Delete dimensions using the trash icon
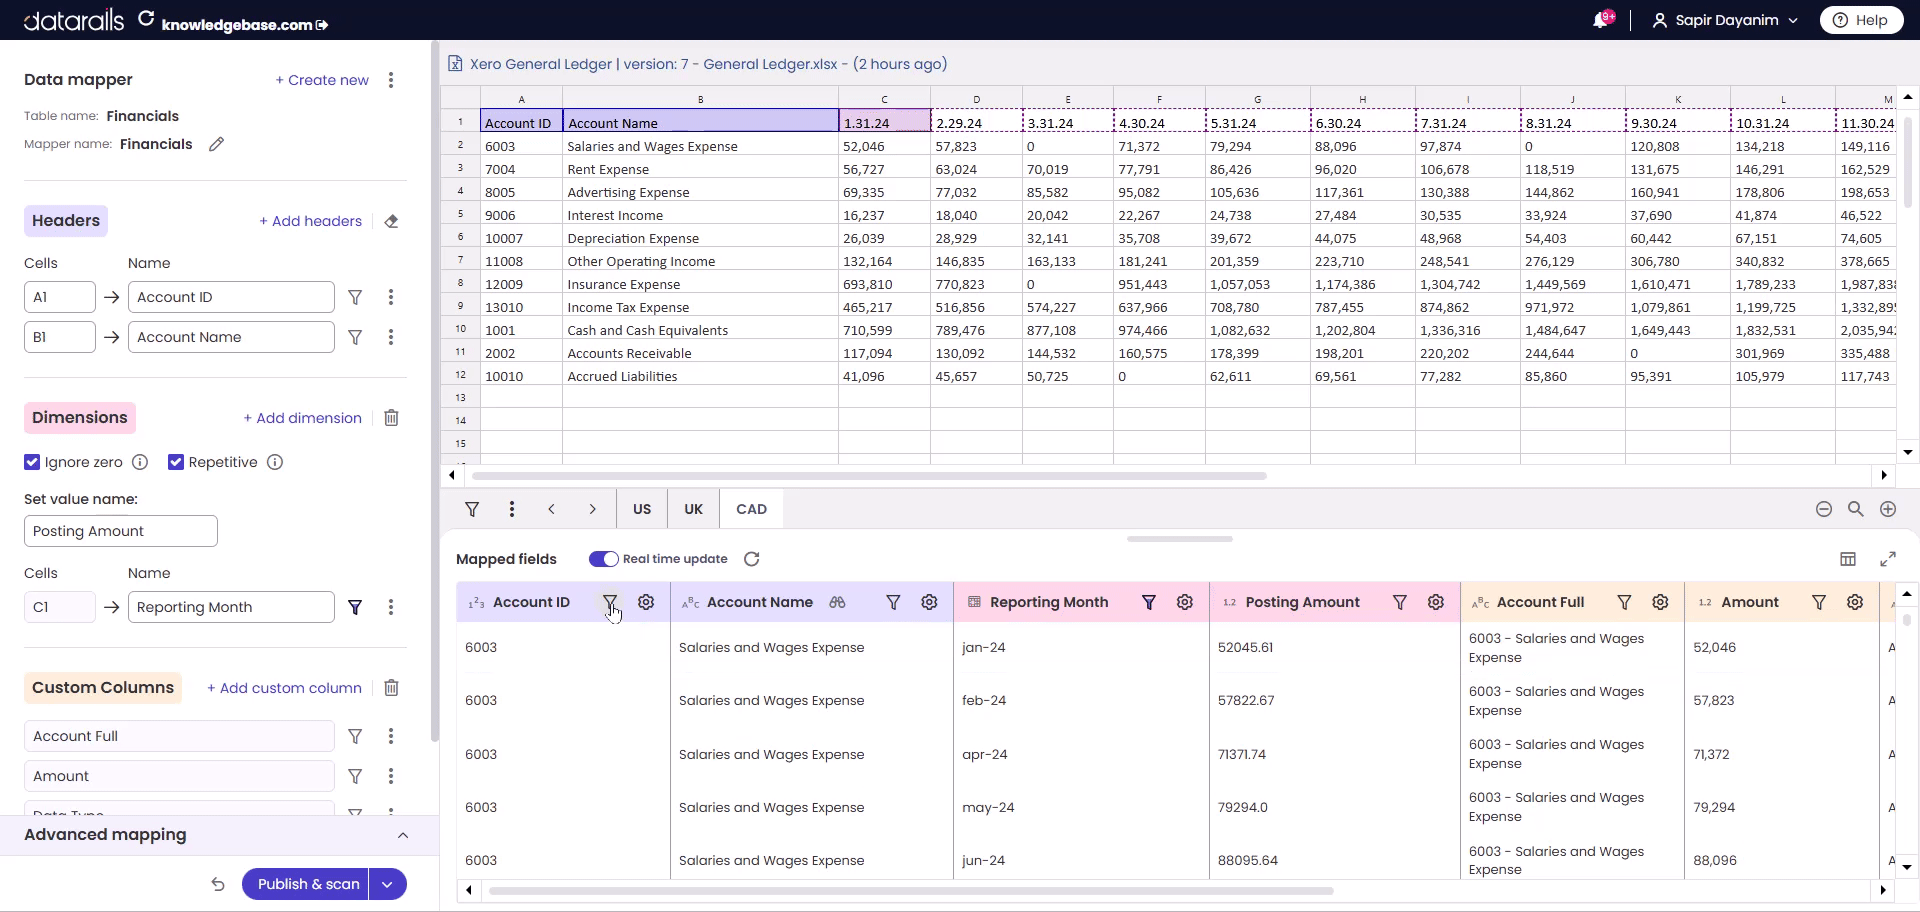The height and width of the screenshot is (912, 1920). coord(391,418)
